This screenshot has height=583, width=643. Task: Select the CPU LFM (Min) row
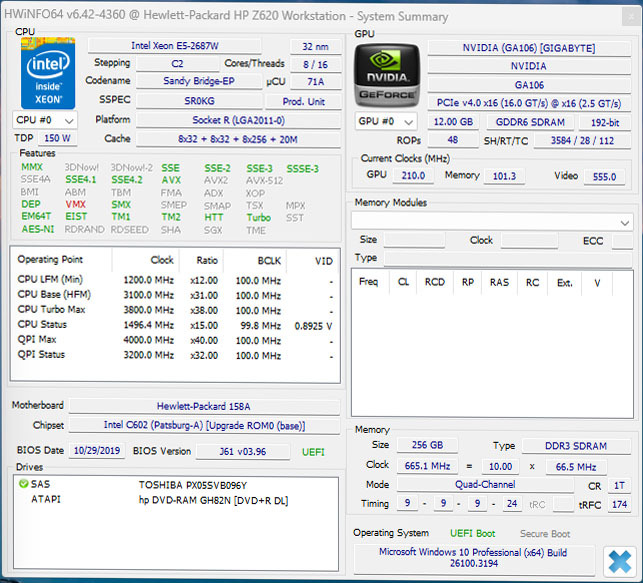pos(175,280)
